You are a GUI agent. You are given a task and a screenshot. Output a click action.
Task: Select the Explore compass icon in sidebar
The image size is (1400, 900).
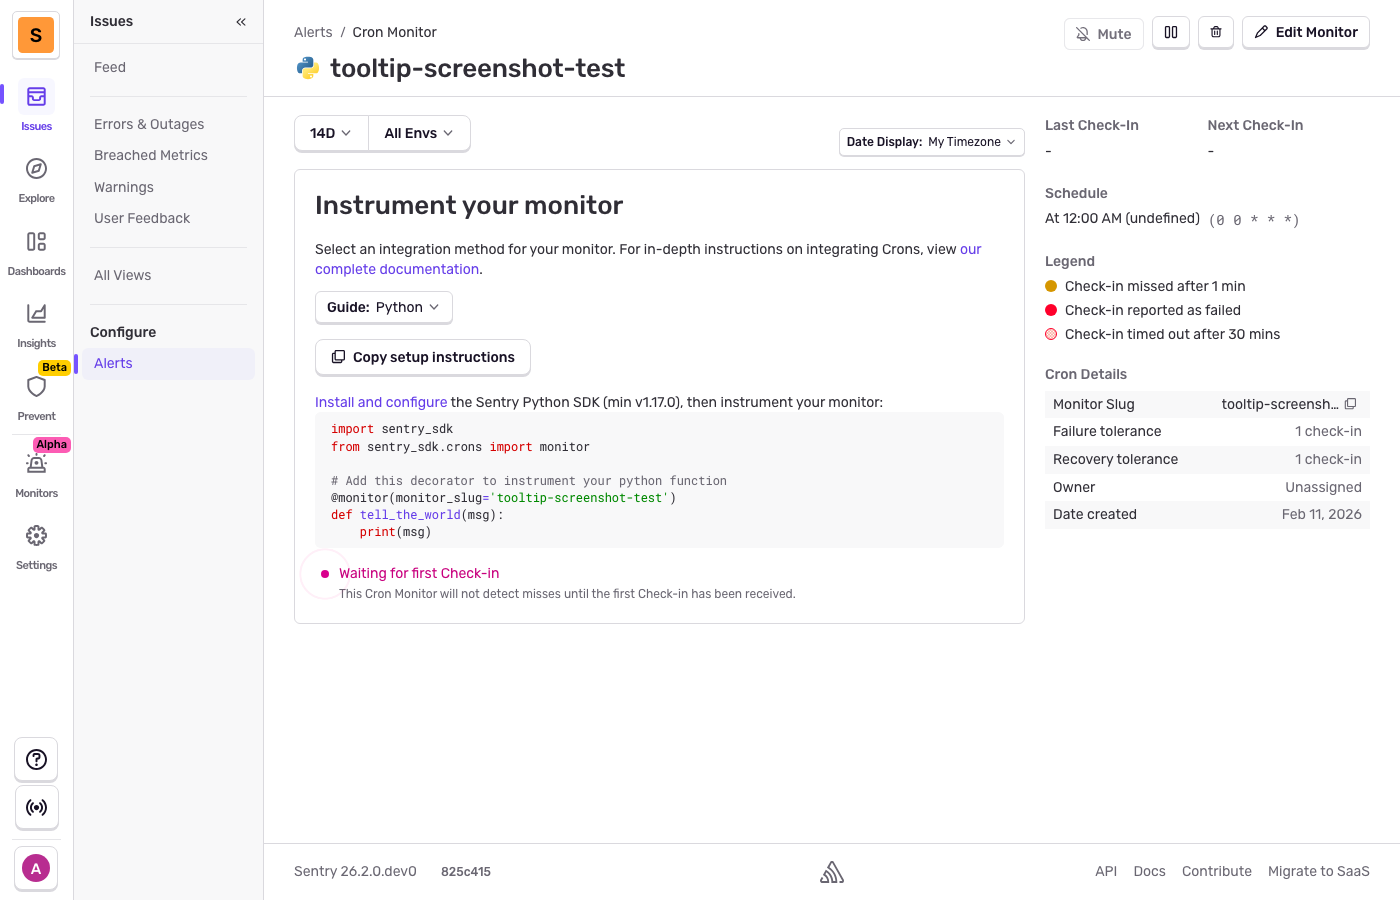click(x=36, y=170)
